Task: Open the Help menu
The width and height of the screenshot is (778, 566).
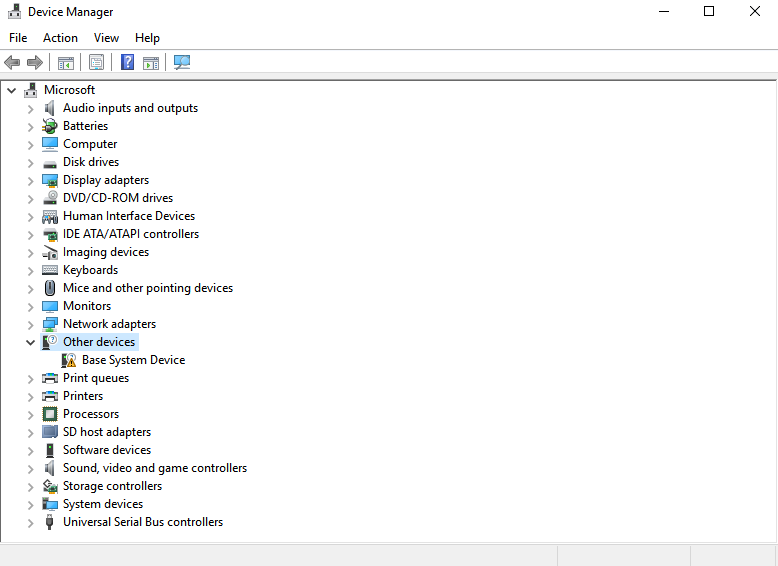Action: 147,38
